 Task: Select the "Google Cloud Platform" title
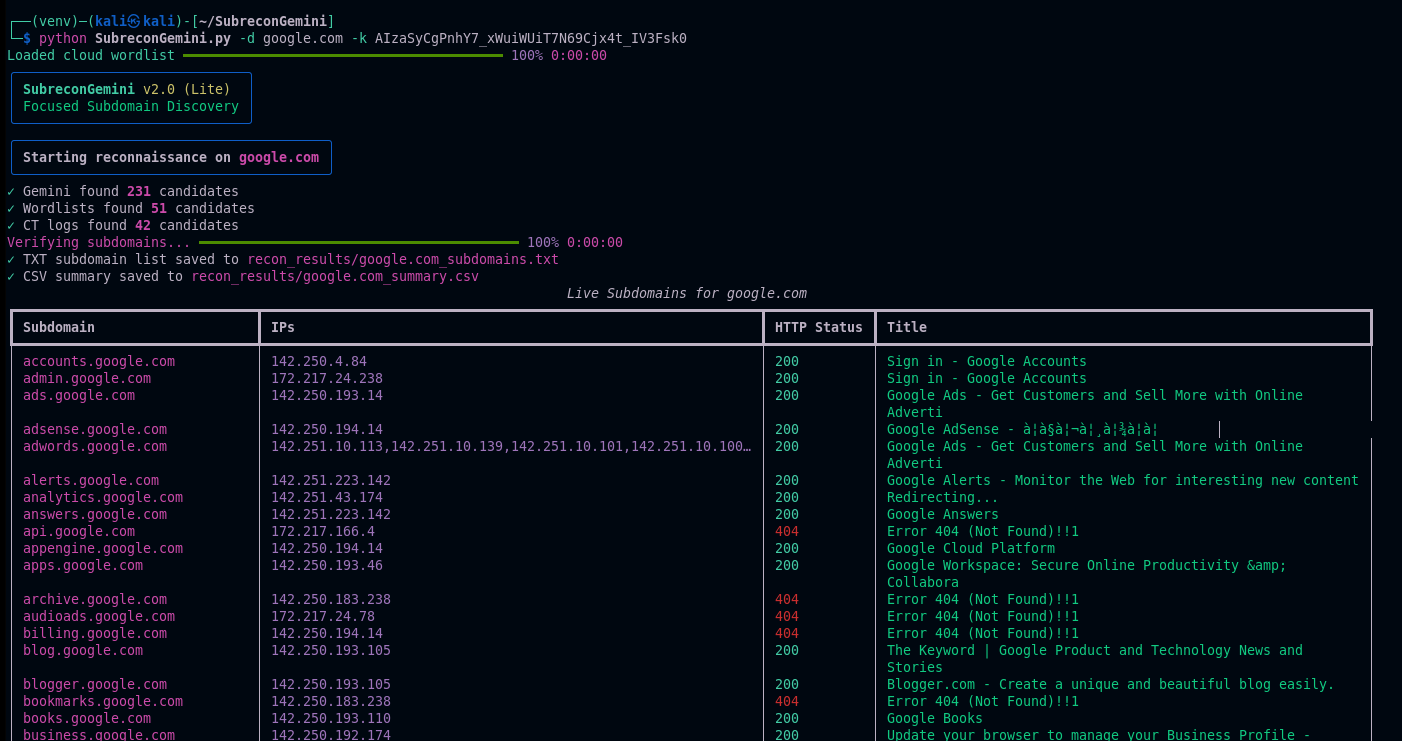971,548
